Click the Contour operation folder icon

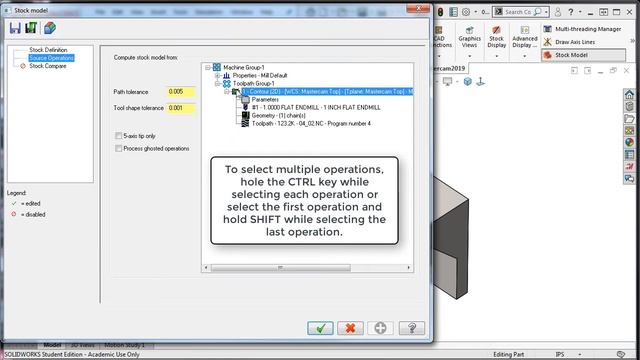click(x=236, y=92)
